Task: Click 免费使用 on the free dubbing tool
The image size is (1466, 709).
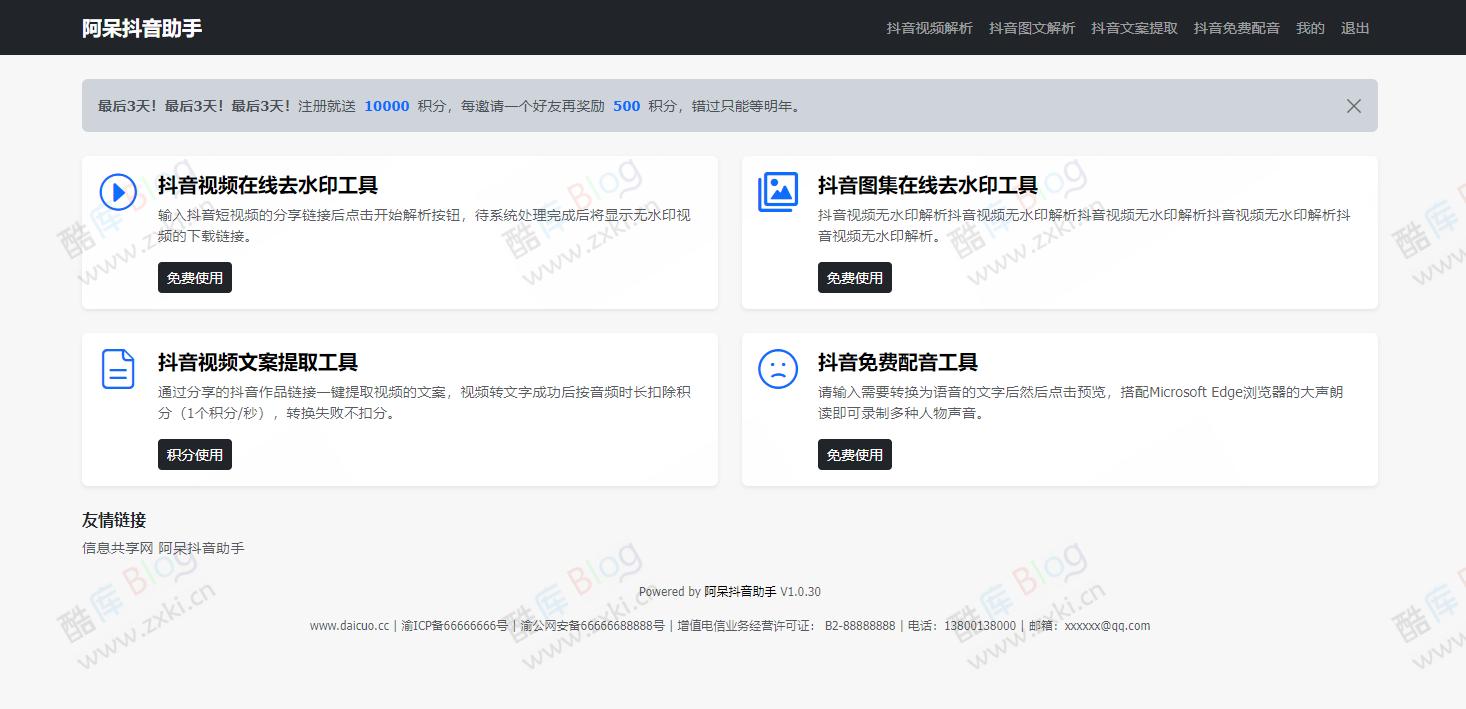Action: (x=854, y=454)
